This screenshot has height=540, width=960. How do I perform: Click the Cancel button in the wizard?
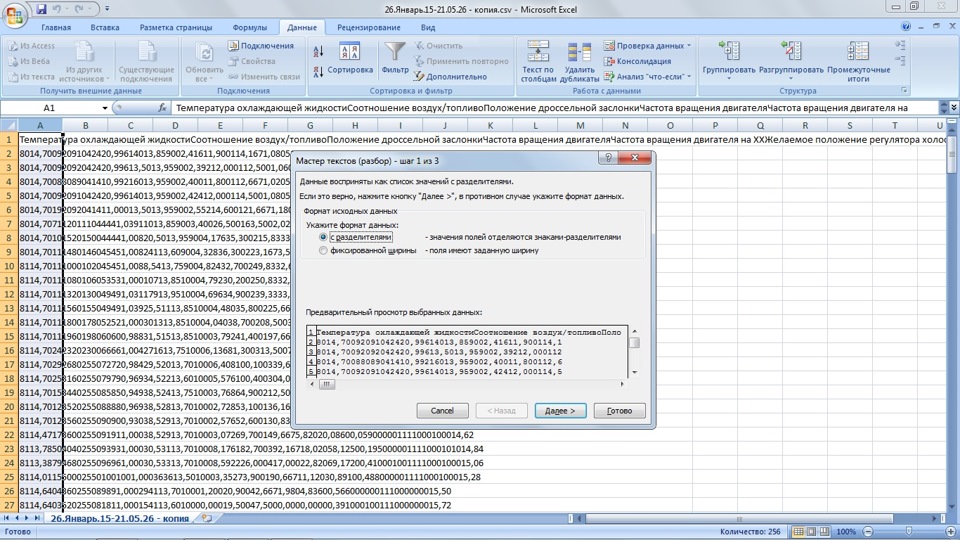442,411
